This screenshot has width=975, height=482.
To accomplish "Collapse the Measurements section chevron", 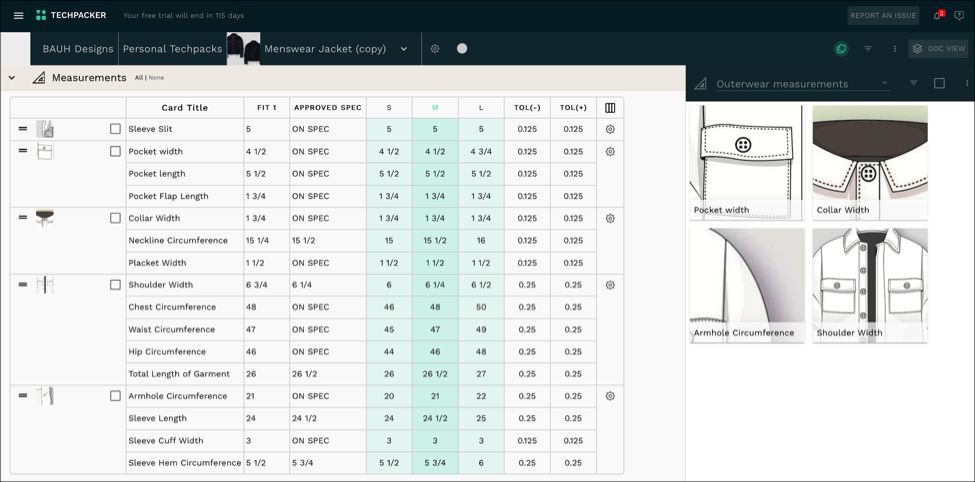I will [12, 78].
